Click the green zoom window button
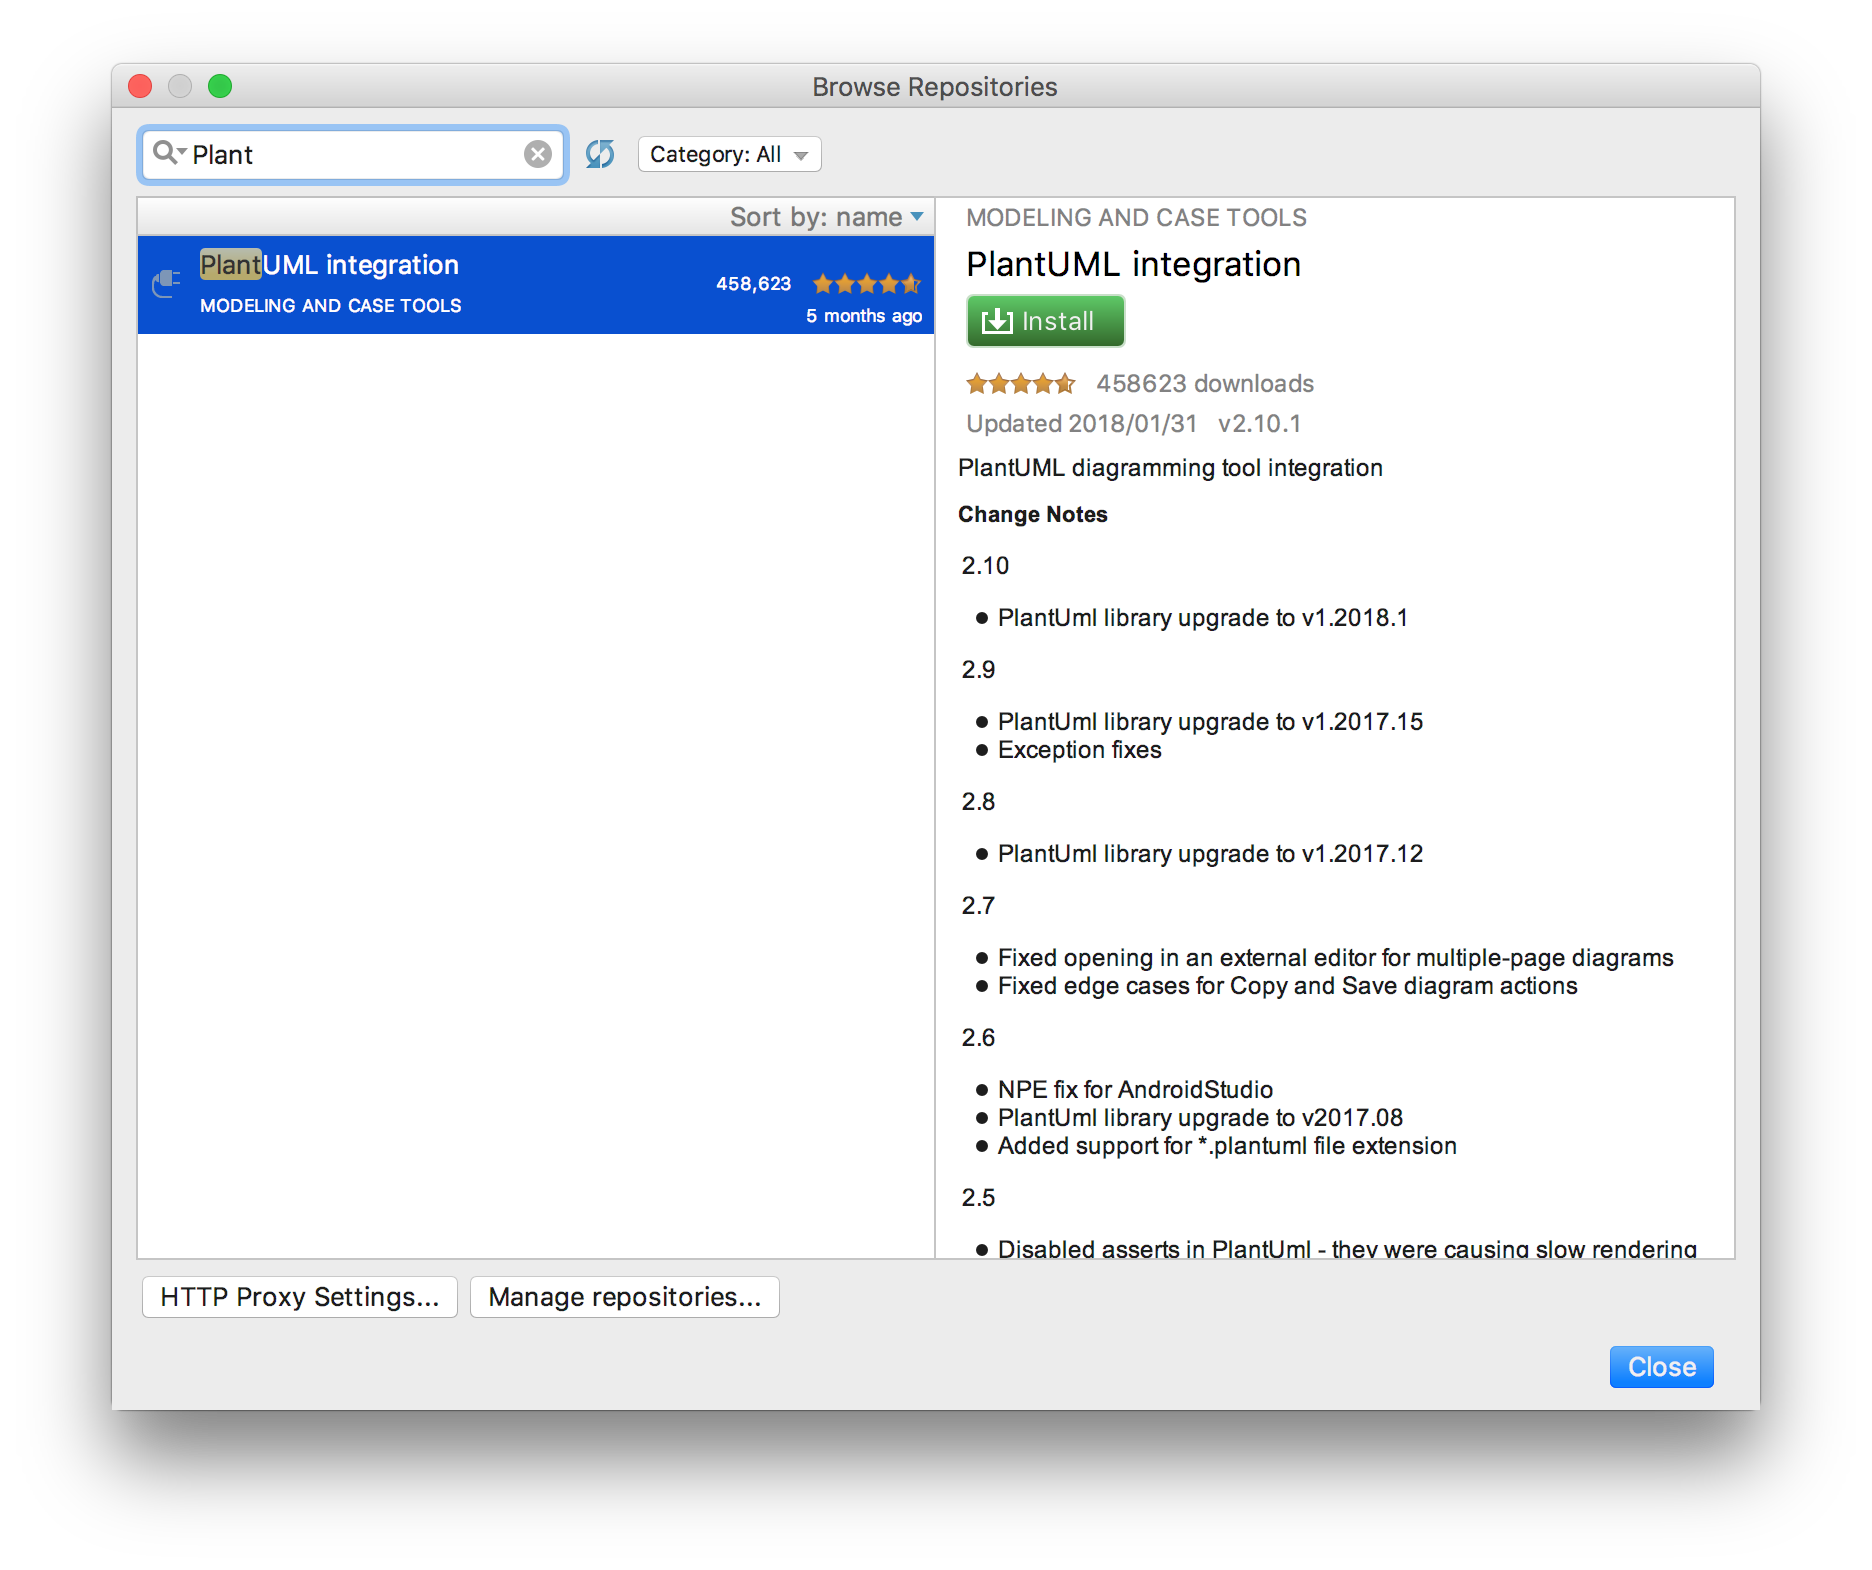 tap(220, 87)
